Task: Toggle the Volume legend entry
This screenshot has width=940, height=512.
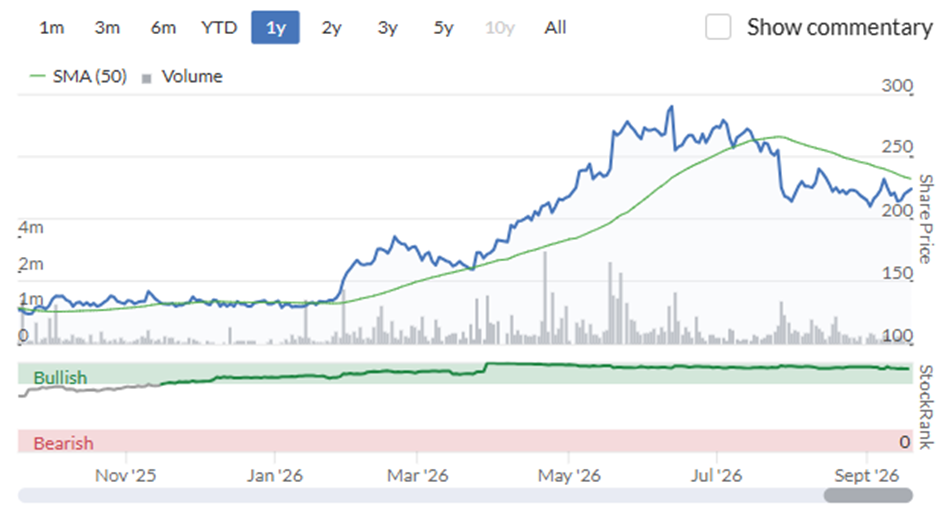Action: tap(182, 77)
